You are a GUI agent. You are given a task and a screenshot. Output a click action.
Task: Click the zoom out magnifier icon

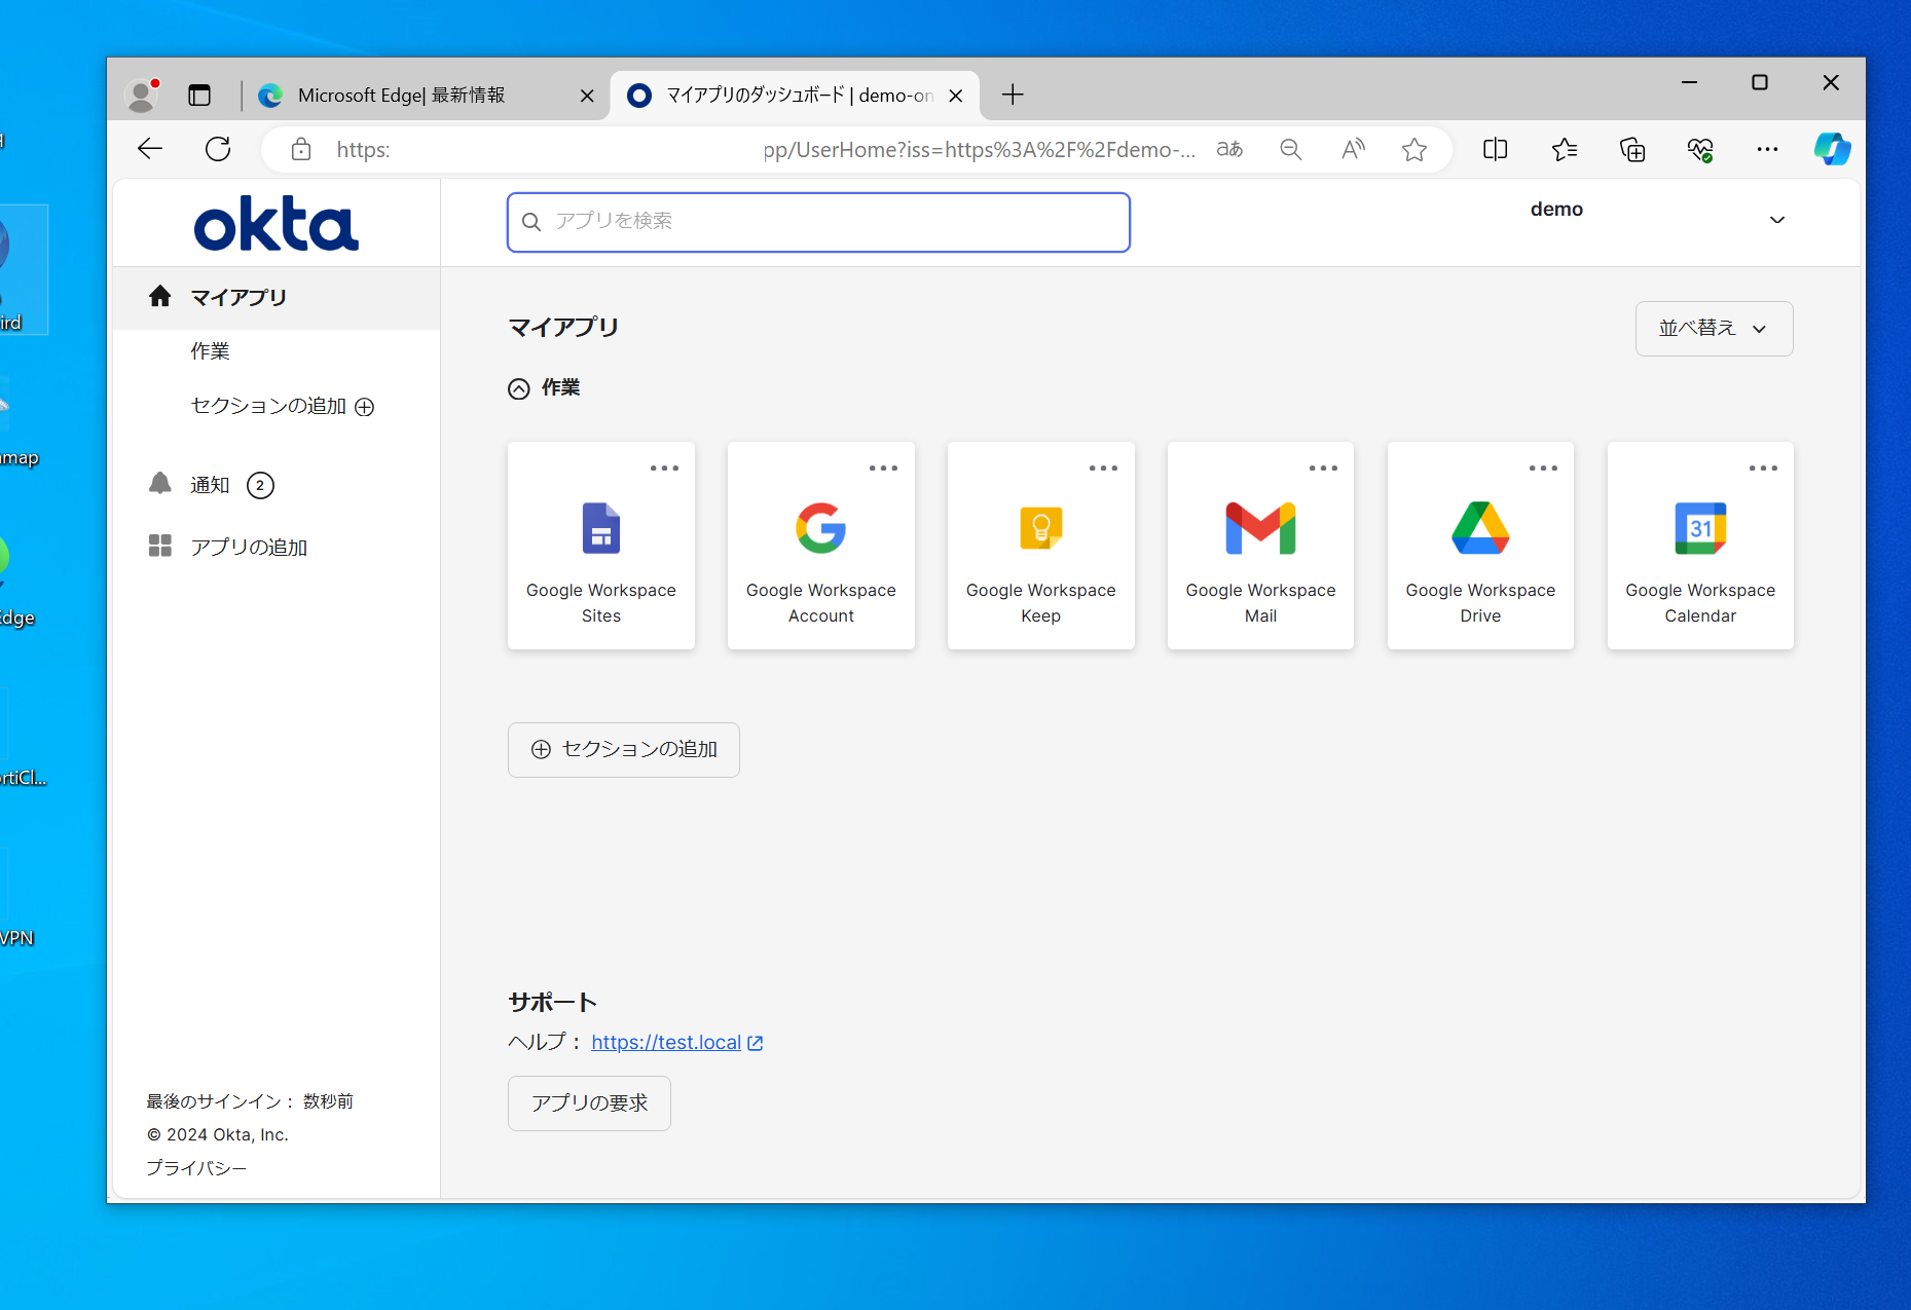point(1291,149)
